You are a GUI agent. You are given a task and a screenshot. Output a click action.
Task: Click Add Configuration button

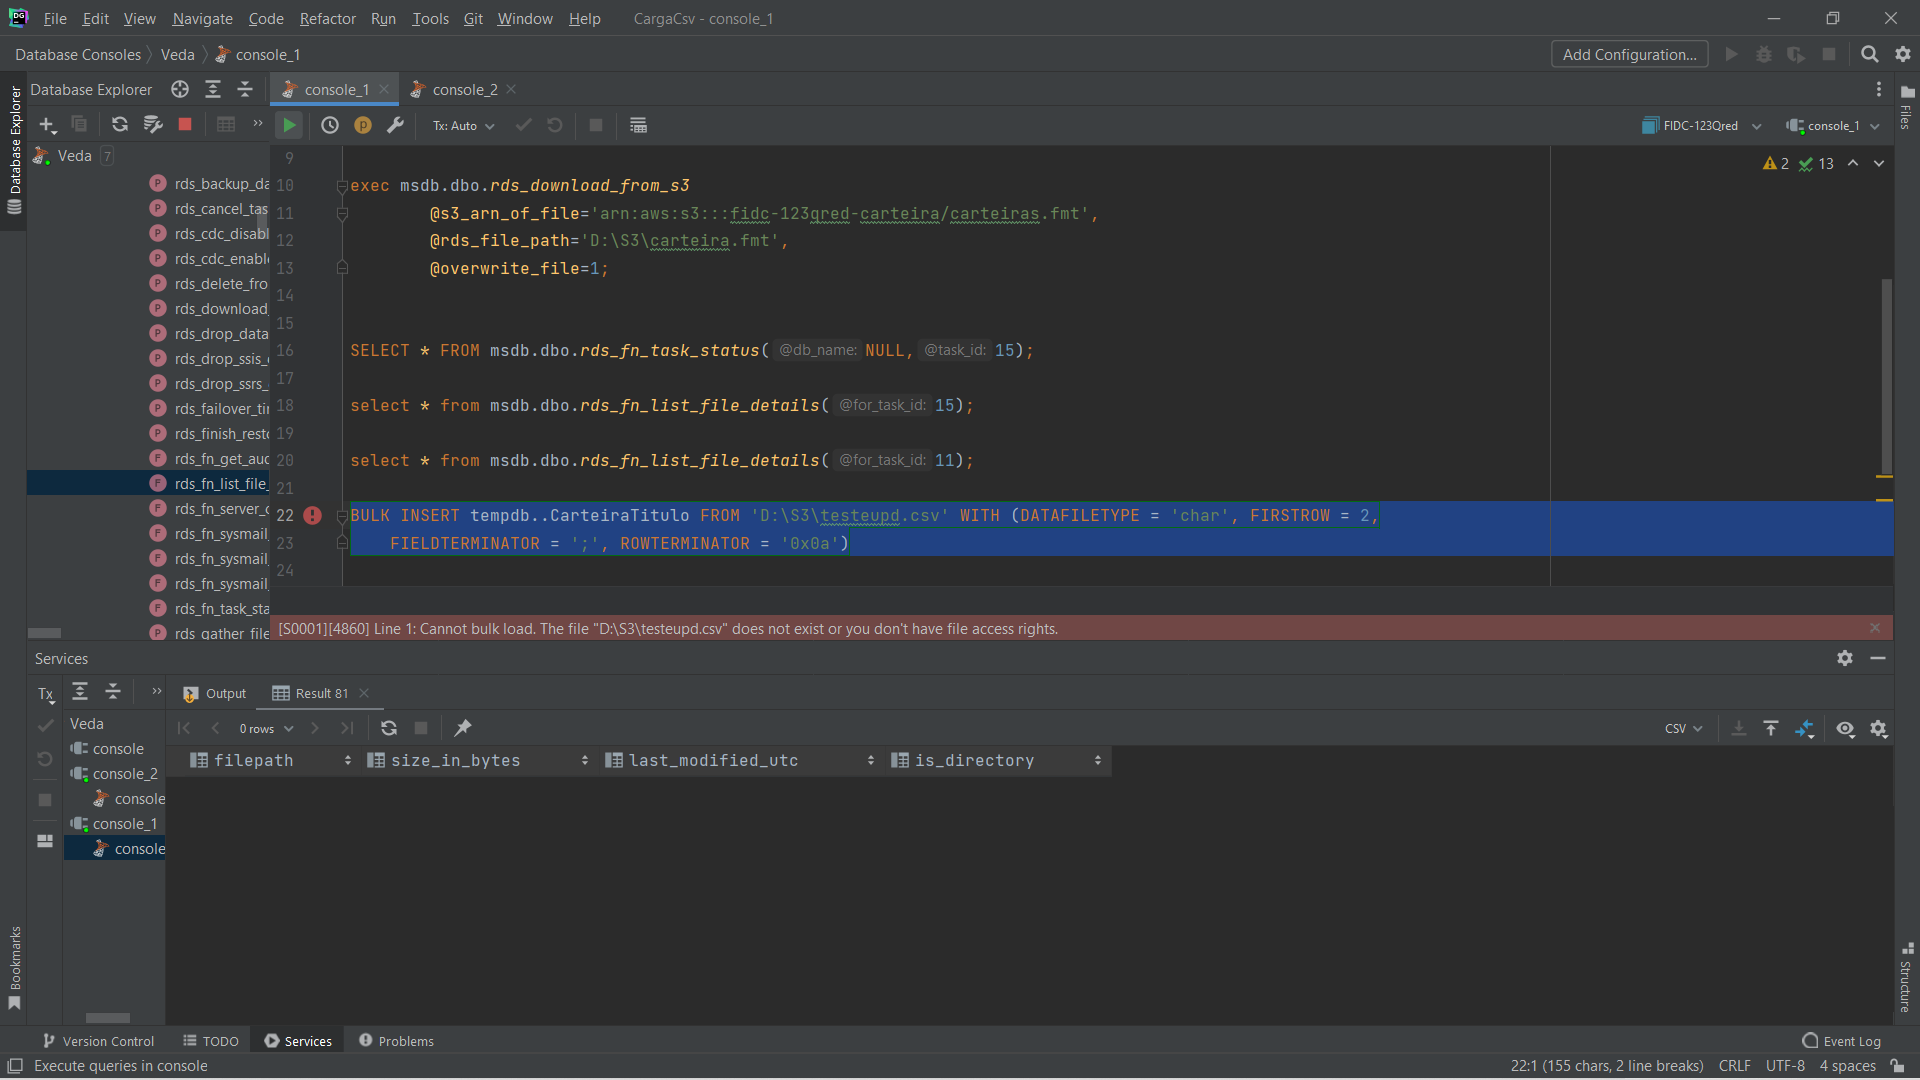tap(1629, 54)
